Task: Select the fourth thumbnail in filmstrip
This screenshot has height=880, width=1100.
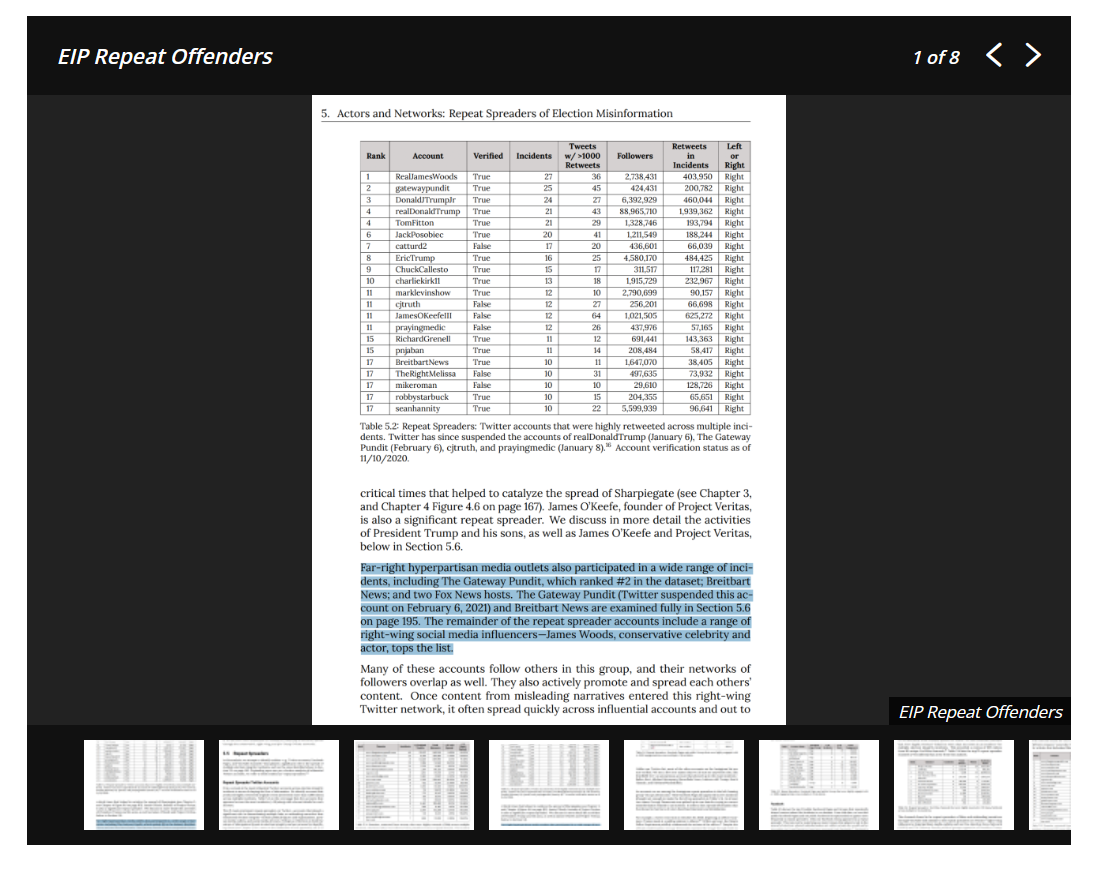Action: [x=549, y=785]
